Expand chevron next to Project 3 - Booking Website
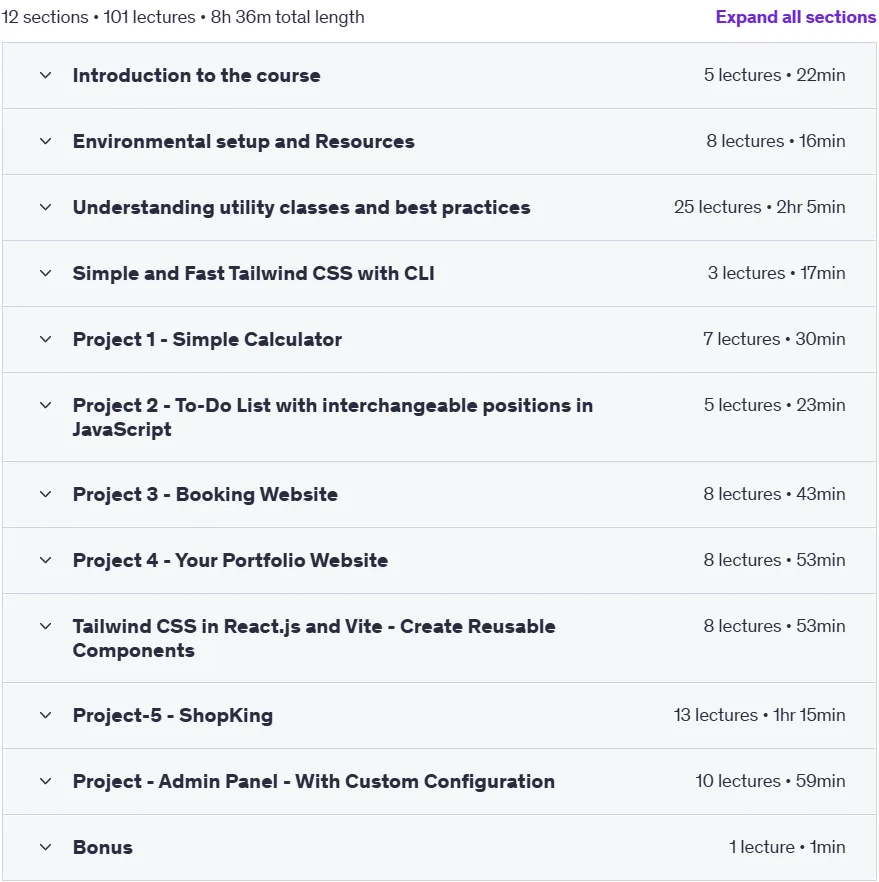The image size is (879, 882). pos(46,494)
